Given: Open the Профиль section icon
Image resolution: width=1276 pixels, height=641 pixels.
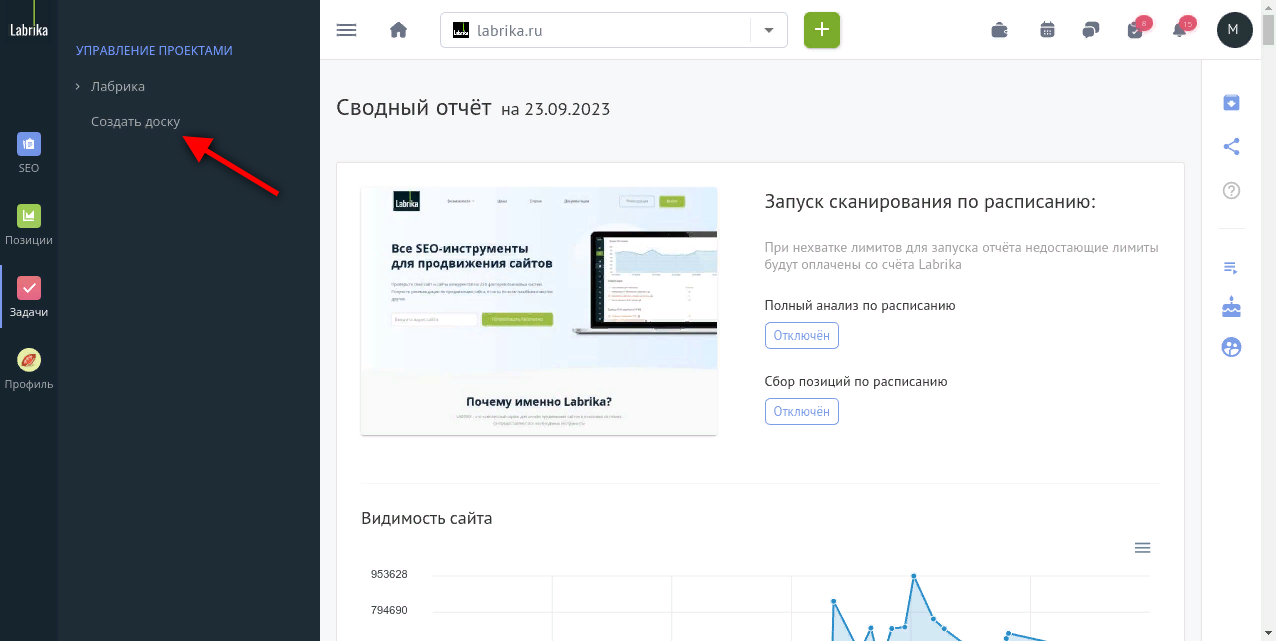Looking at the screenshot, I should [29, 360].
